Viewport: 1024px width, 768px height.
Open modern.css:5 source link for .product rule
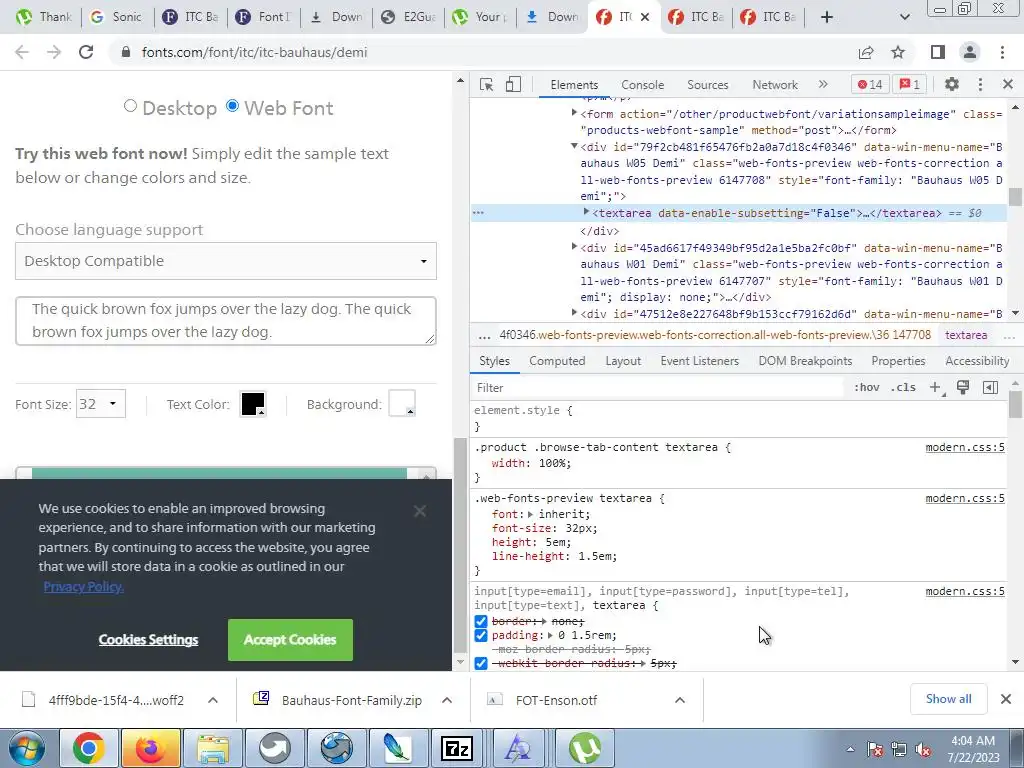pyautogui.click(x=965, y=447)
